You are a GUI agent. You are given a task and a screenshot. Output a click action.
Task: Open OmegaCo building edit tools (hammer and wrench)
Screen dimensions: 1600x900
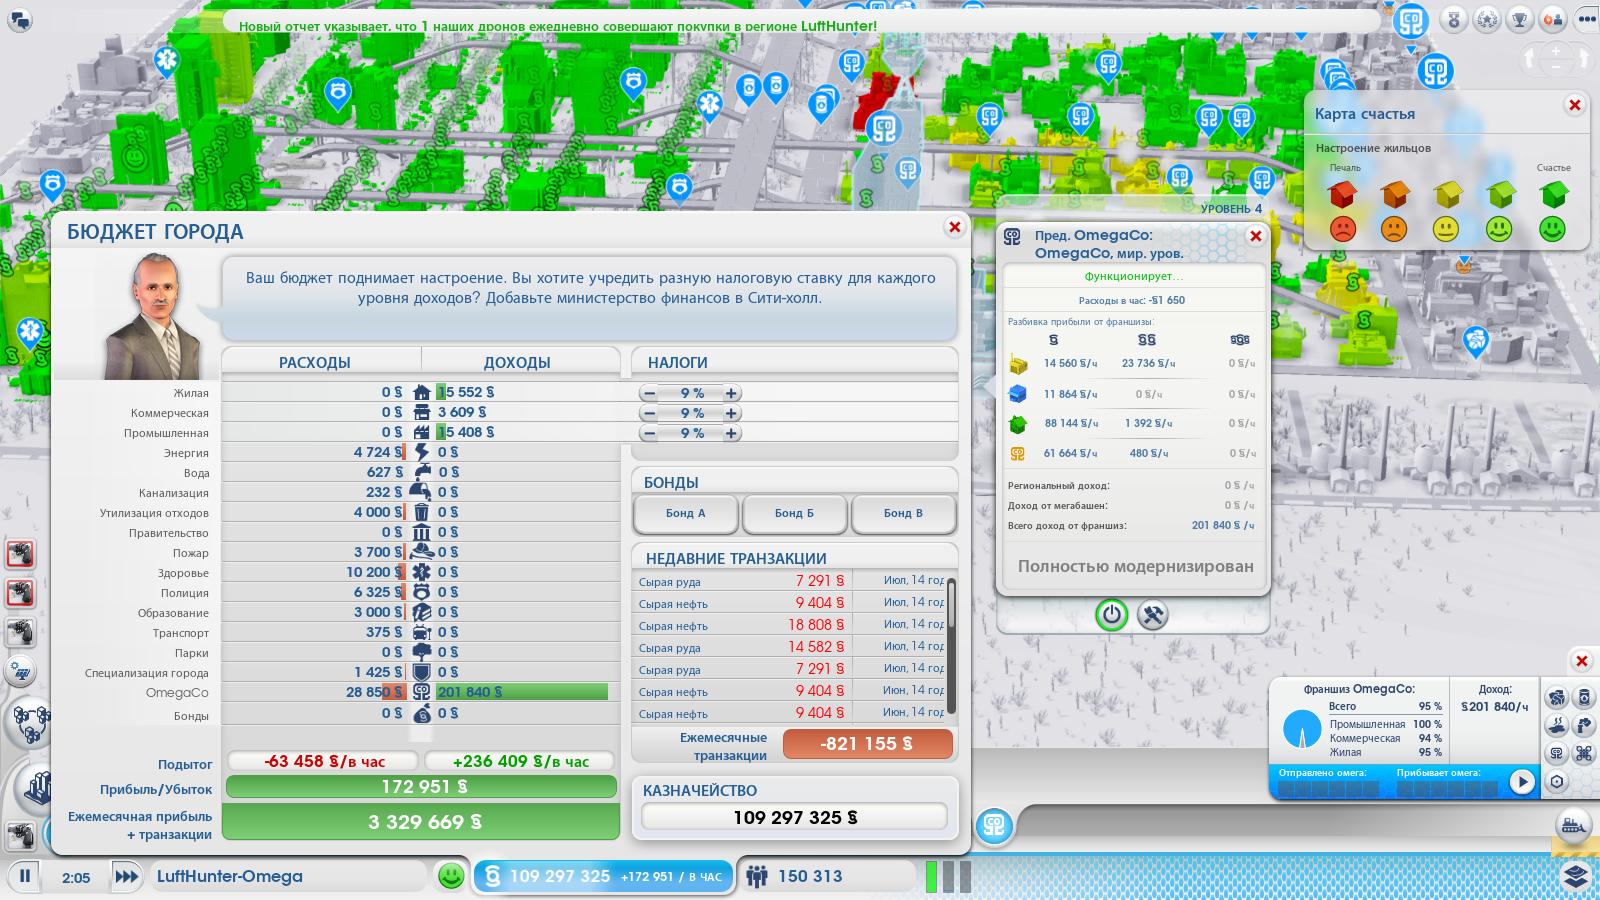coord(1153,614)
